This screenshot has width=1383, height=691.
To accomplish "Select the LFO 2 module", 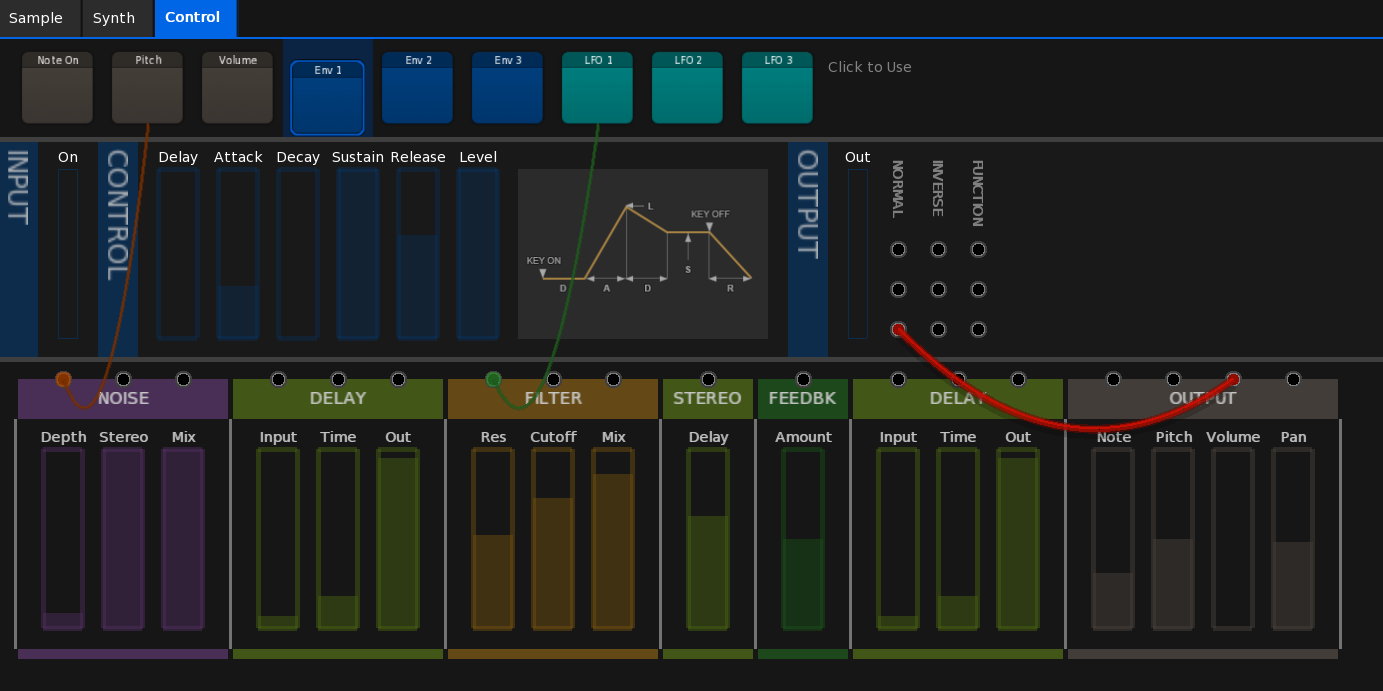I will click(x=687, y=88).
